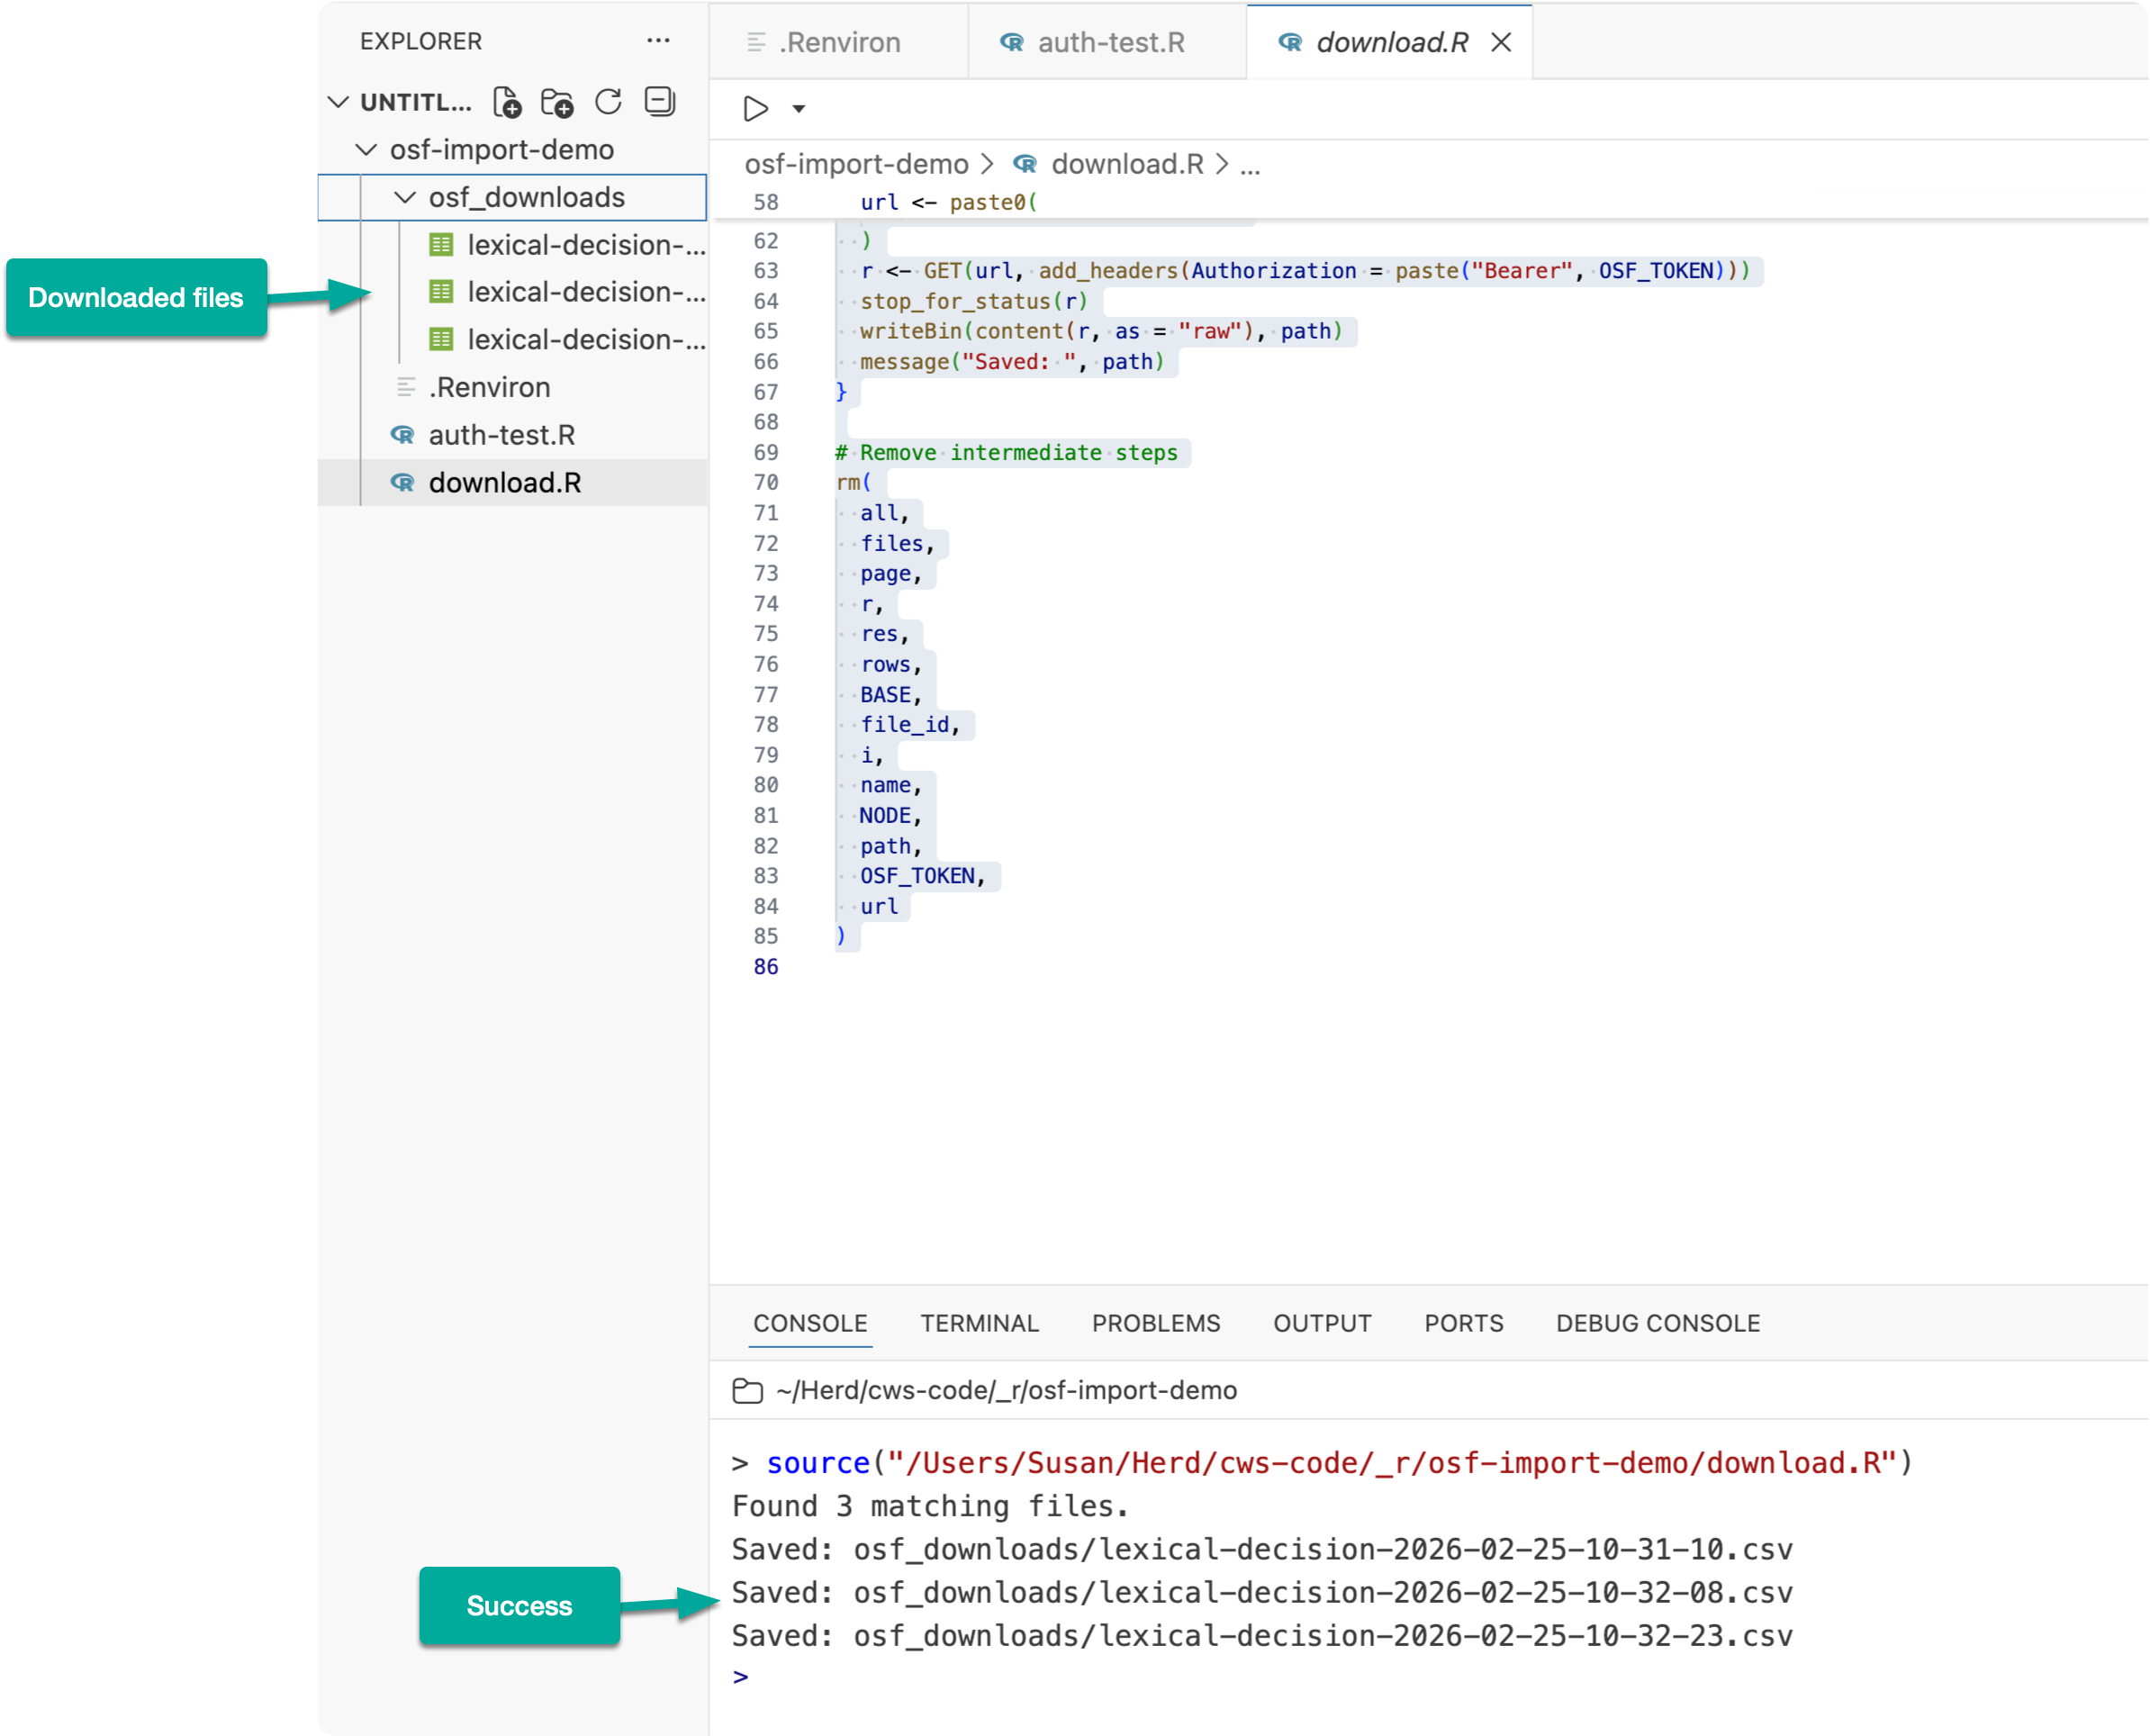The width and height of the screenshot is (2150, 1736).
Task: Open the run options dropdown arrow
Action: (799, 108)
